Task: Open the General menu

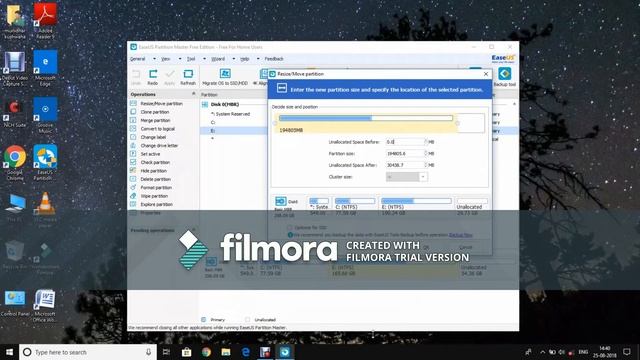Action: pos(138,59)
